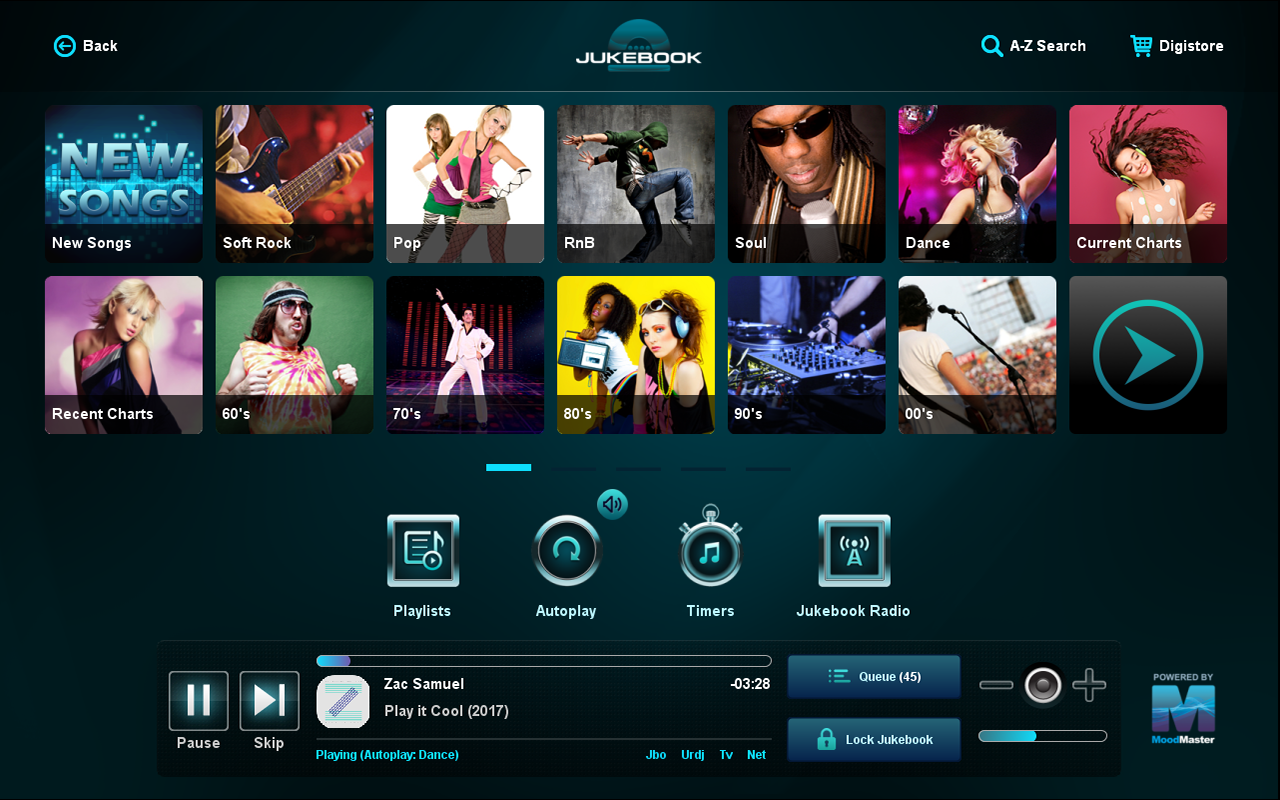Select the first page indicator
This screenshot has width=1280, height=800.
click(x=509, y=467)
